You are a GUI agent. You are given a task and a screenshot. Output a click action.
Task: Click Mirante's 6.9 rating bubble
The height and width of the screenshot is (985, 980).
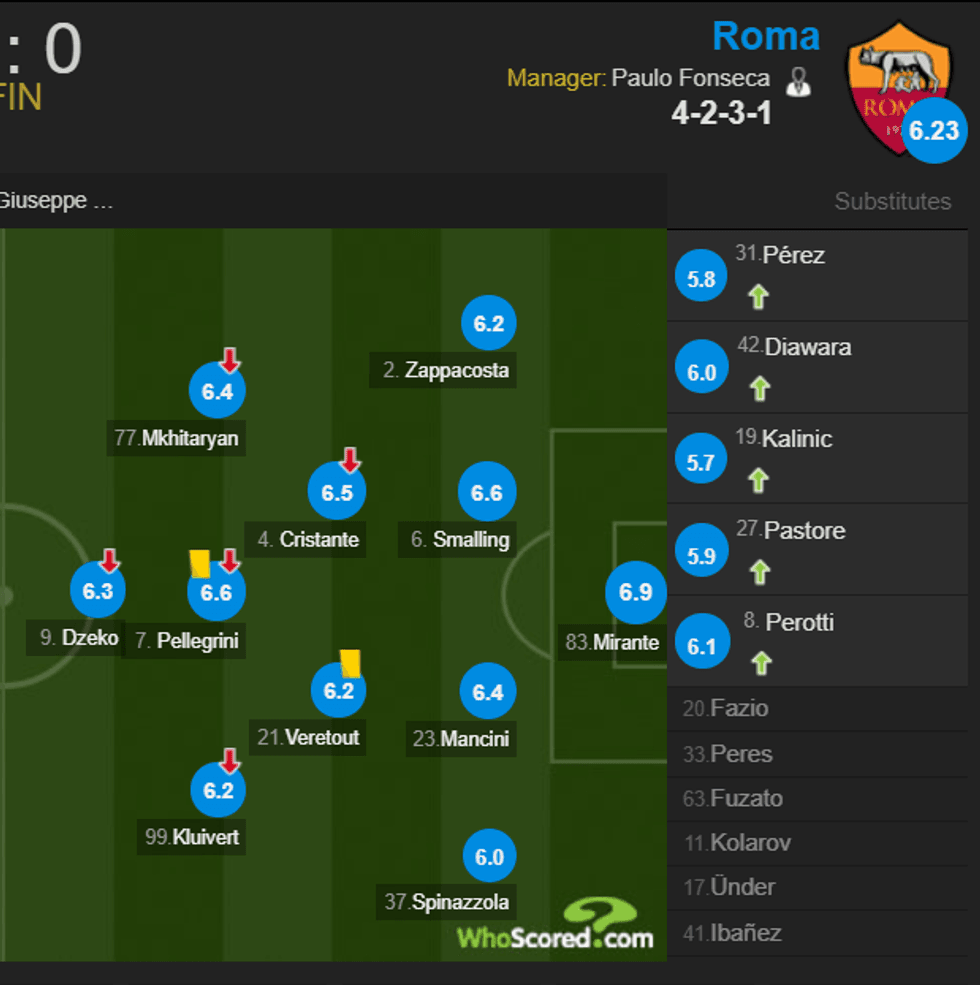click(x=636, y=592)
